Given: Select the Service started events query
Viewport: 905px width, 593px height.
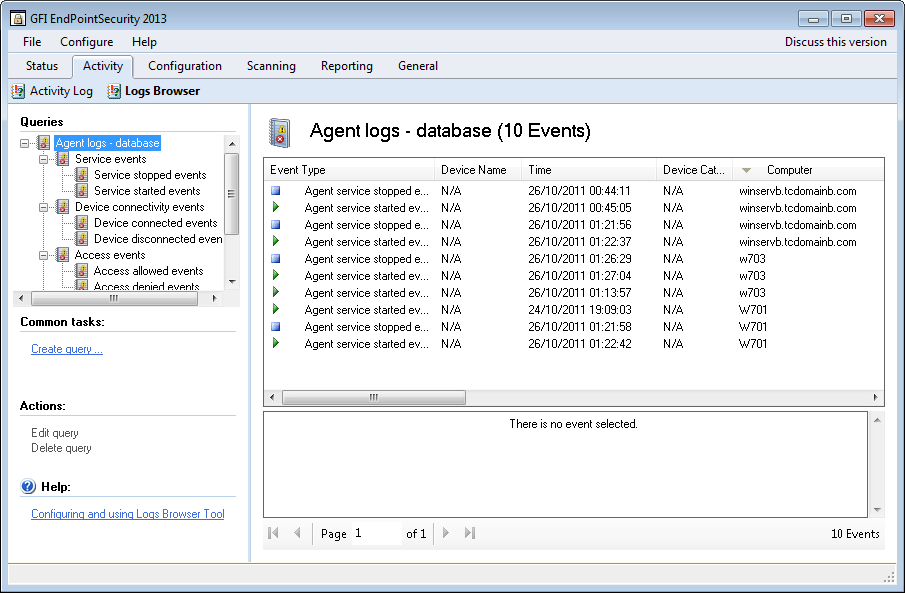Looking at the screenshot, I should [x=147, y=191].
